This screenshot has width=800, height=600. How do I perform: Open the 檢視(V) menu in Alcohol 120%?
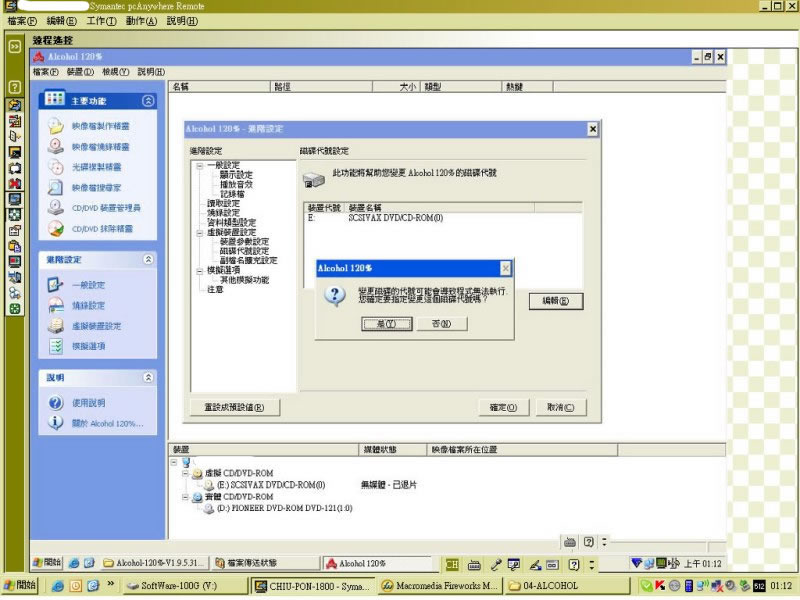coord(116,72)
